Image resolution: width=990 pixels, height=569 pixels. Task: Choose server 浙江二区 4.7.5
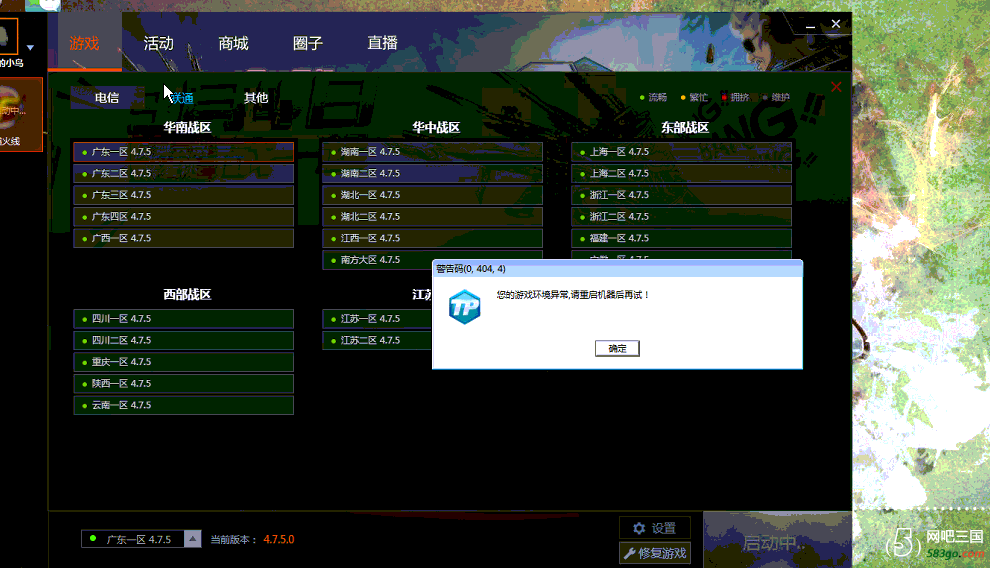tap(681, 217)
